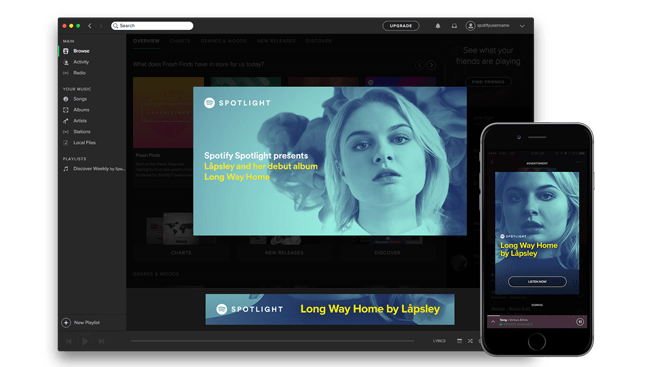Click the inbox icon beside the bell
The image size is (652, 367).
tap(454, 26)
